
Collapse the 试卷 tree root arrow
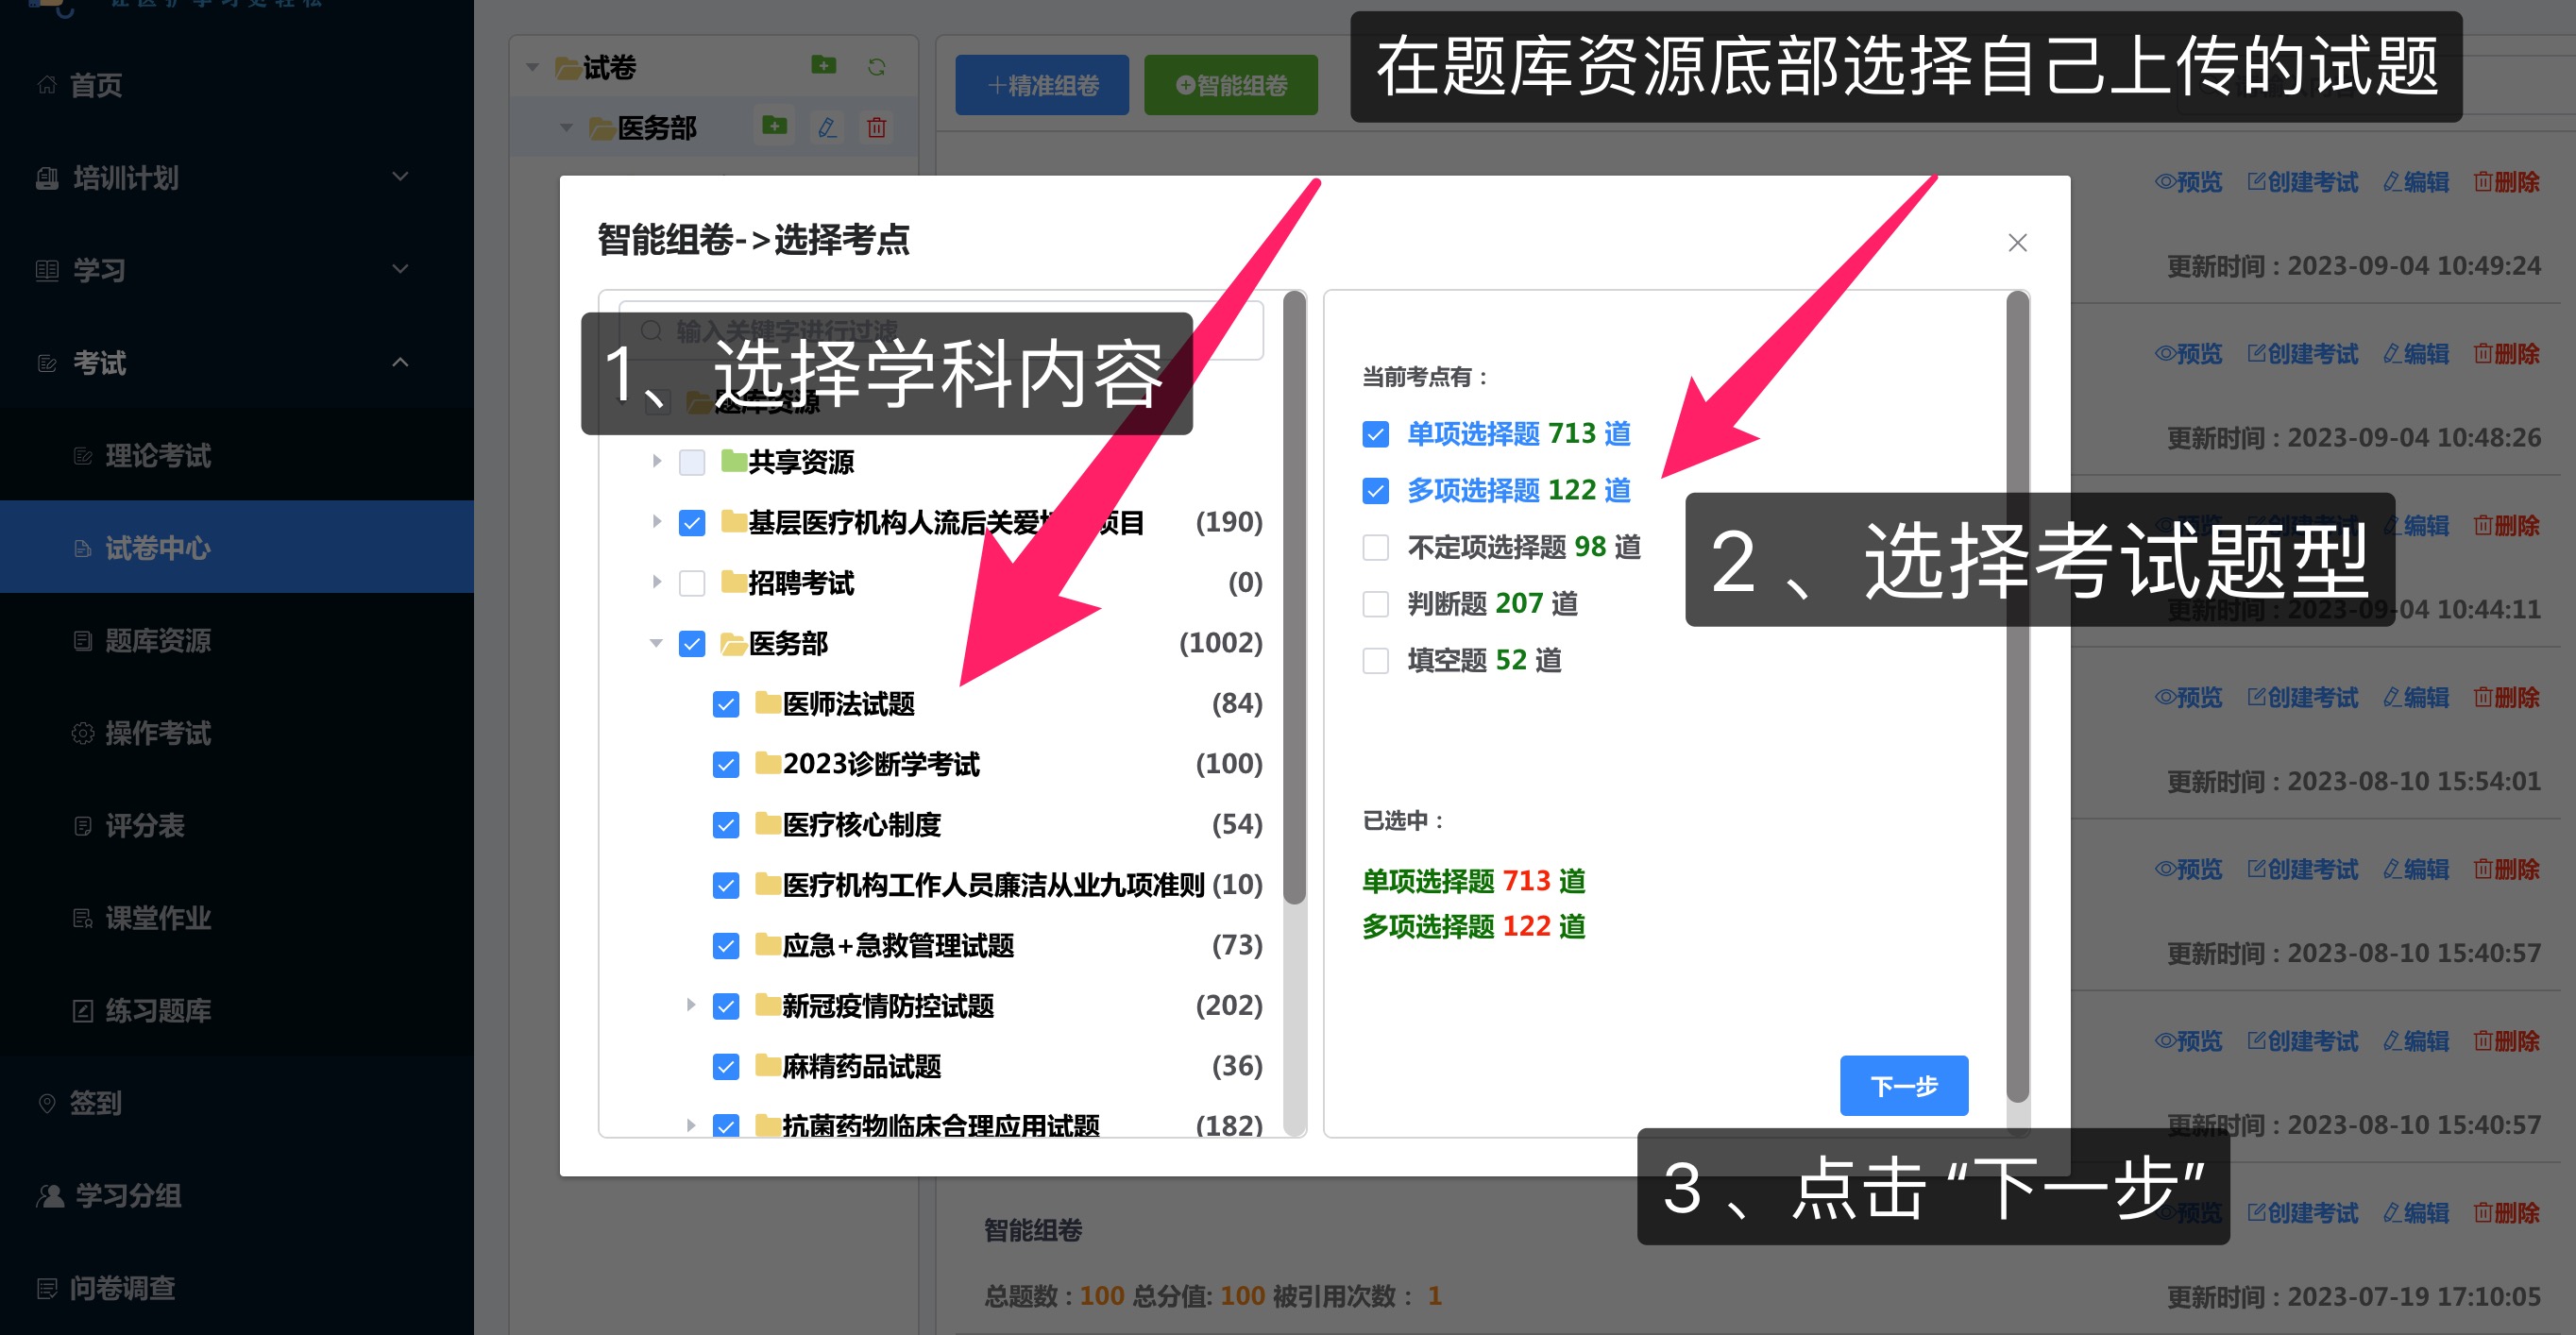pos(533,67)
